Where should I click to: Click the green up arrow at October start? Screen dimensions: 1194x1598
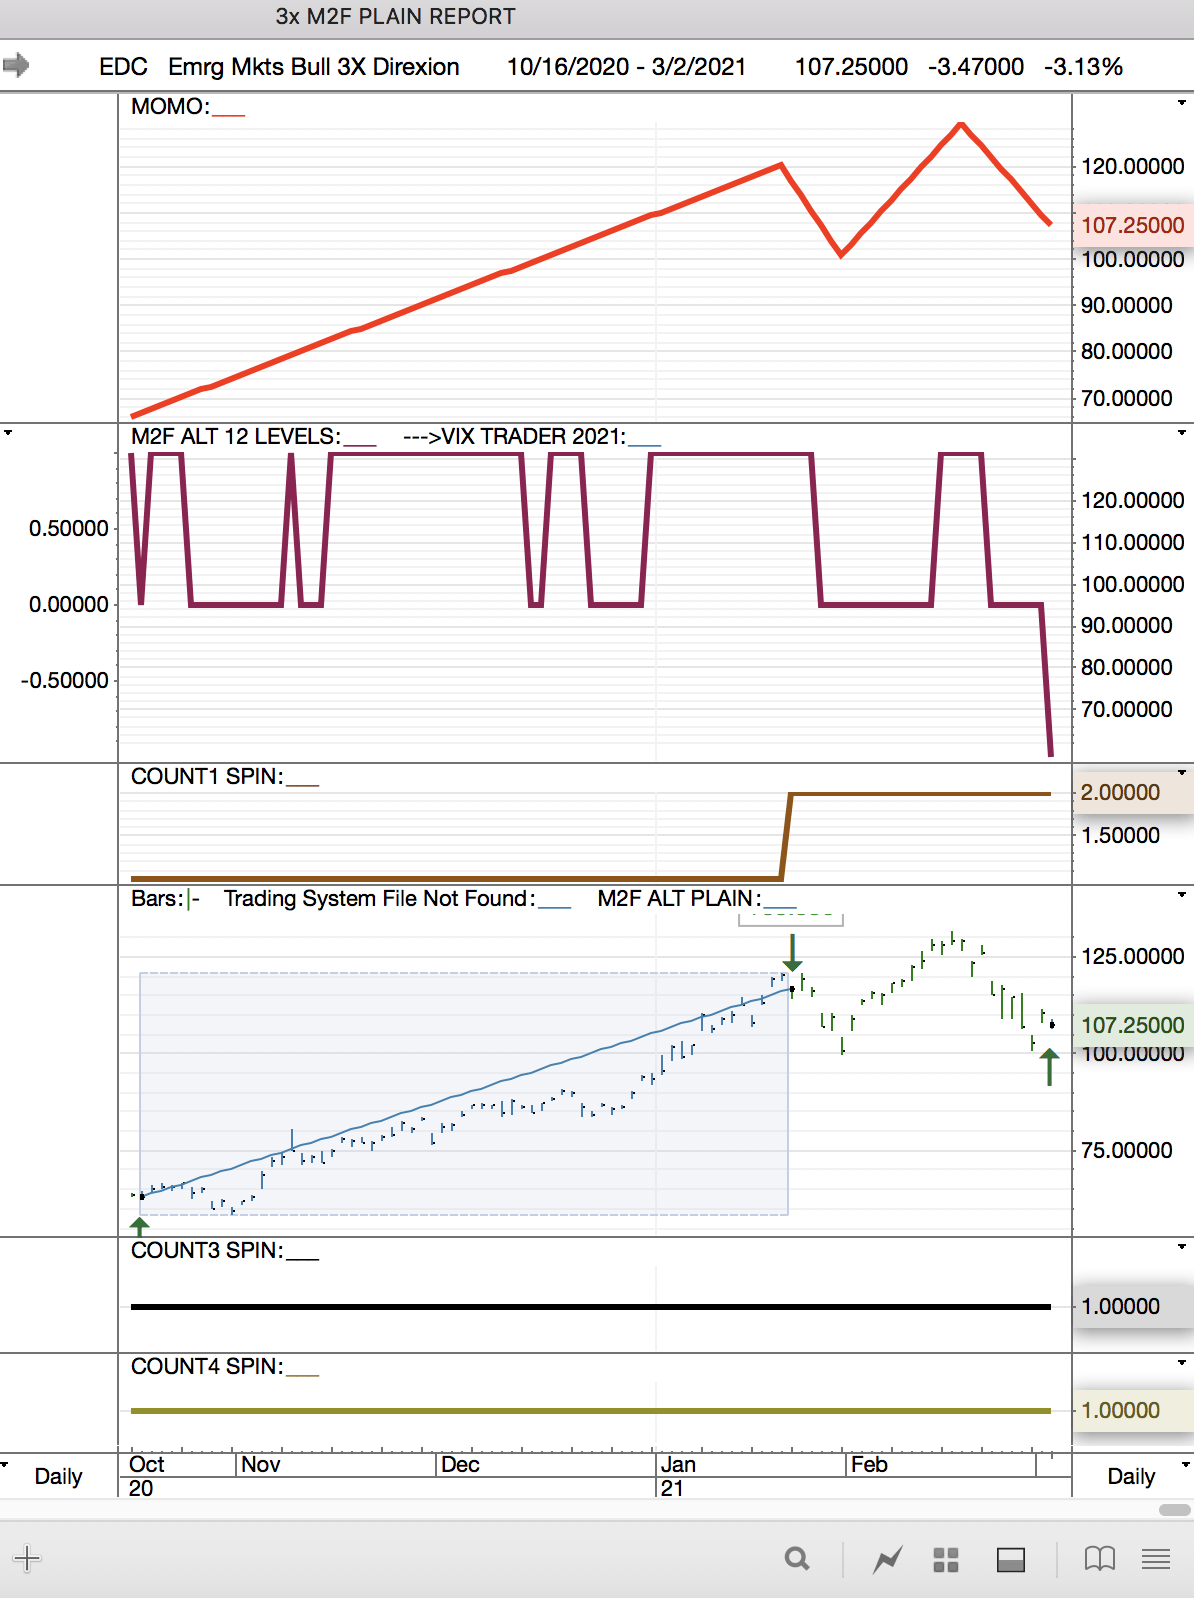pyautogui.click(x=140, y=1226)
